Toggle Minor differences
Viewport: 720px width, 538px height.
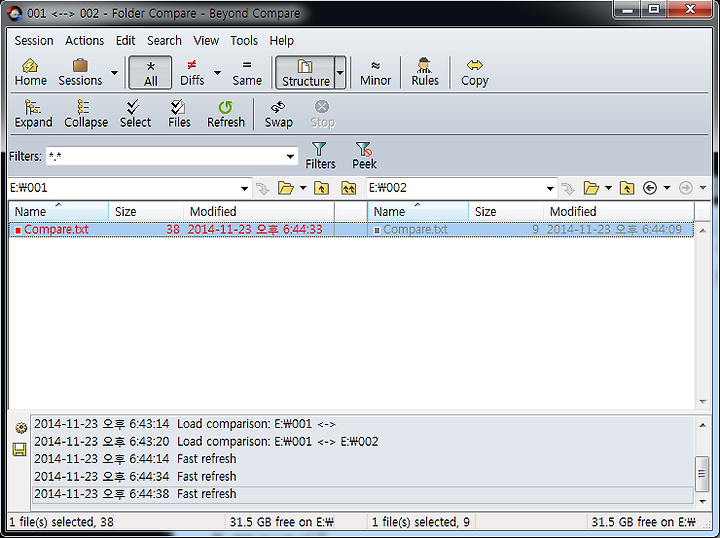[x=375, y=72]
